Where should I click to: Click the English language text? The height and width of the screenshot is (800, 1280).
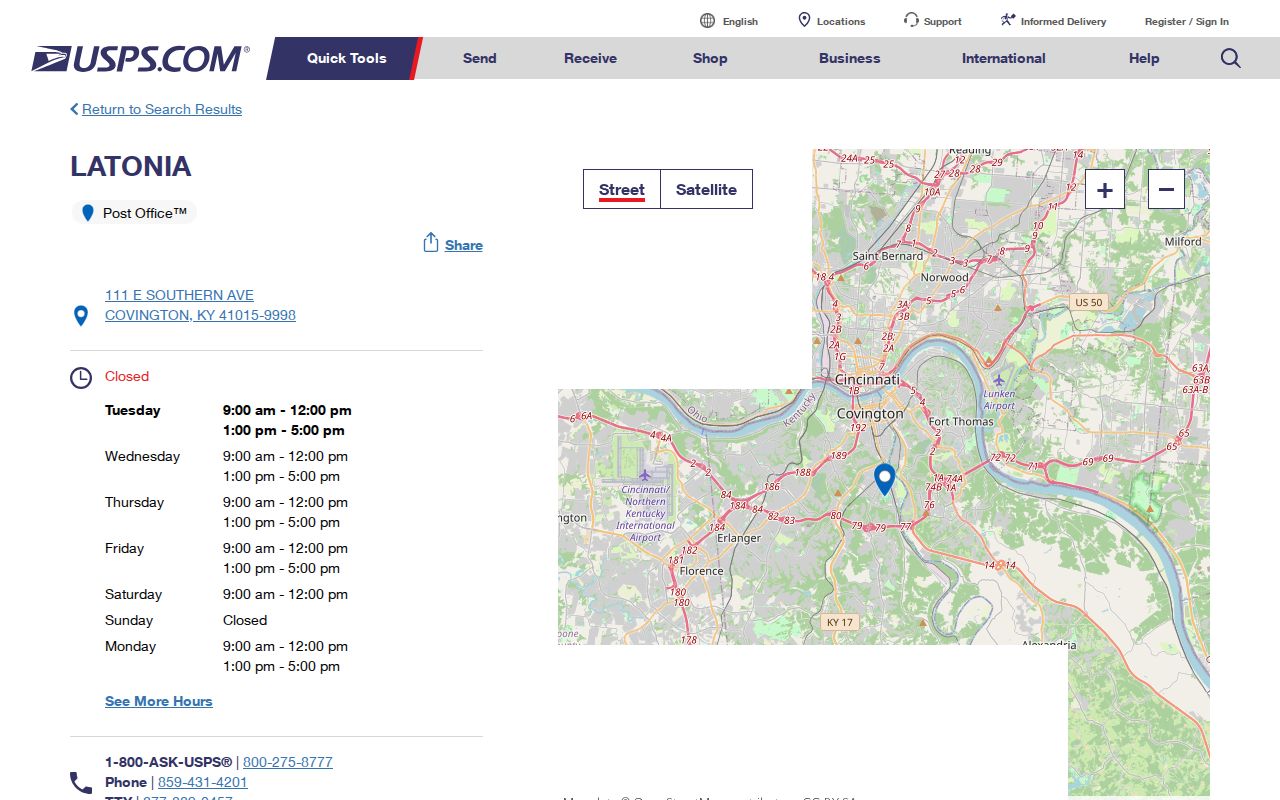pos(740,21)
